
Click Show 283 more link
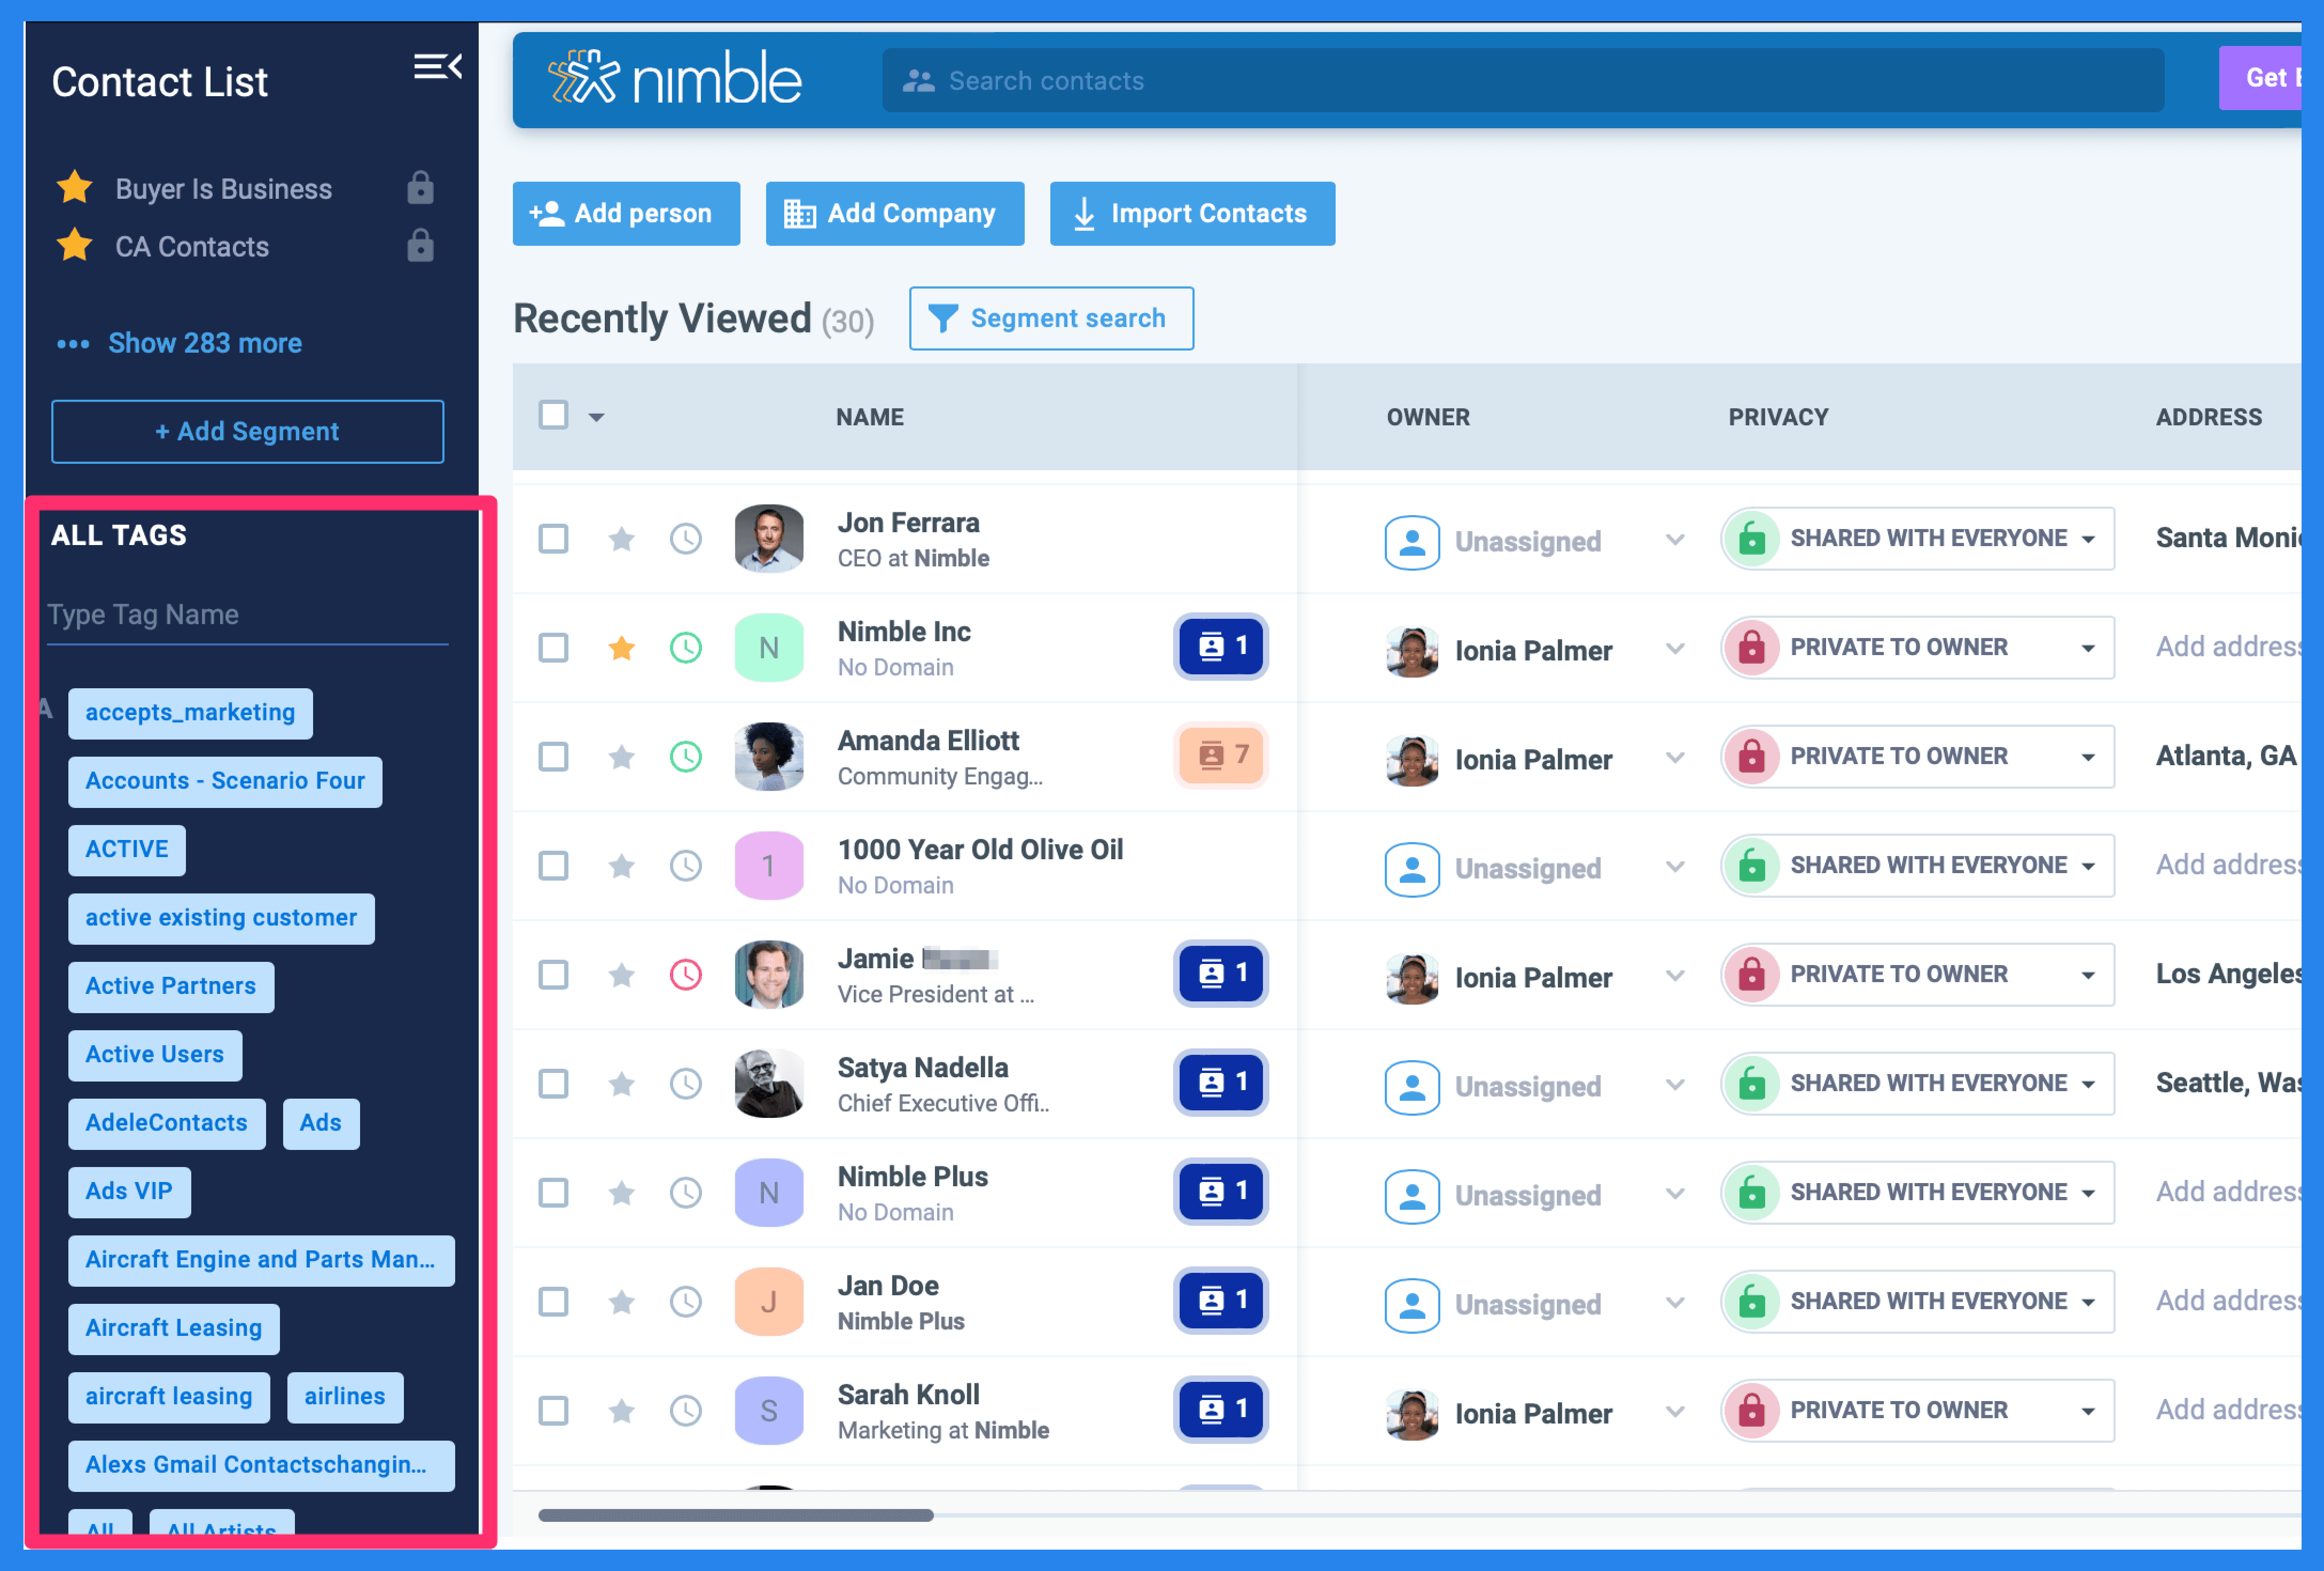coord(204,344)
